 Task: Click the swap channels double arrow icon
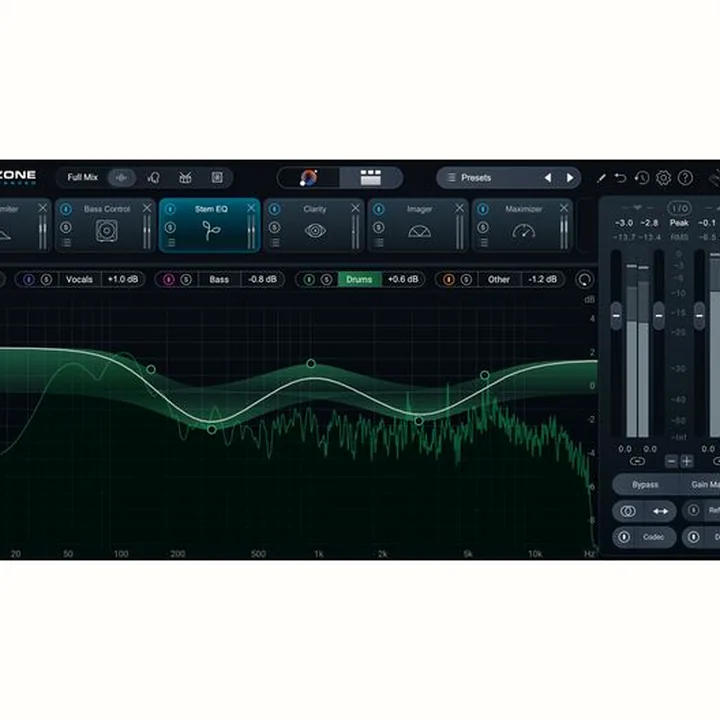660,511
